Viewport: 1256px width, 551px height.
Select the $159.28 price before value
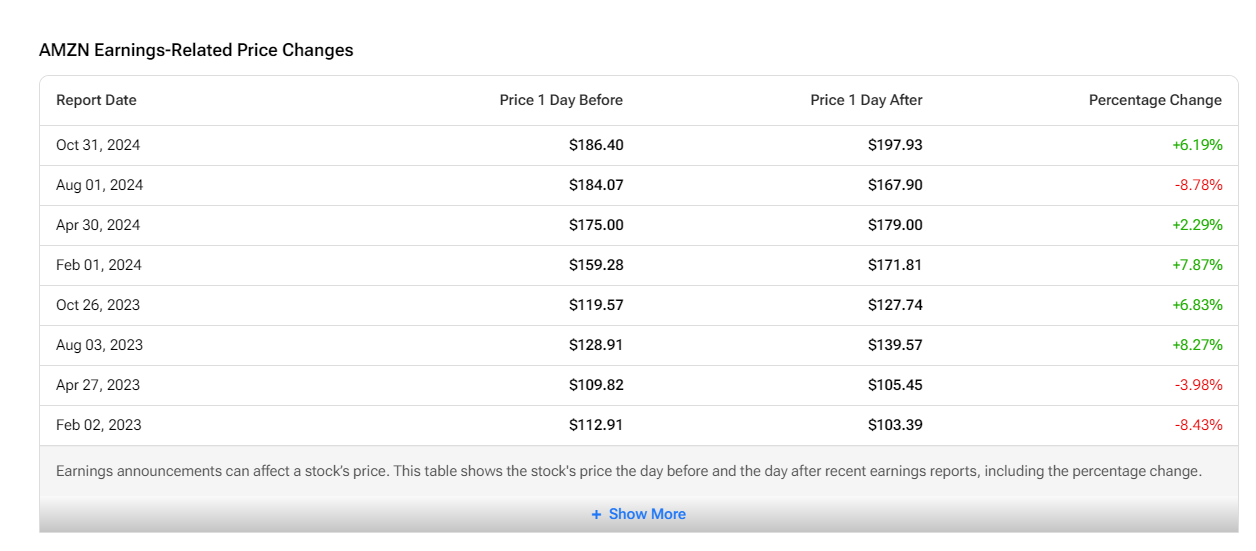click(596, 265)
